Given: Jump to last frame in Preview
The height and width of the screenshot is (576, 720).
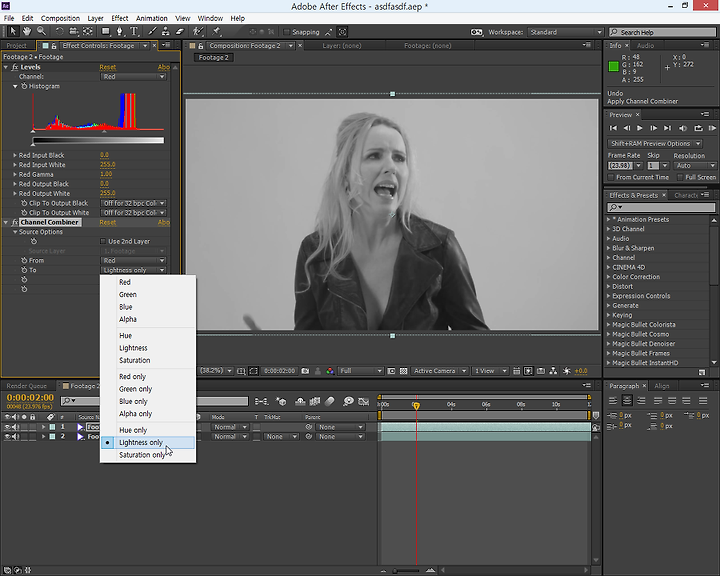Looking at the screenshot, I should tap(668, 128).
